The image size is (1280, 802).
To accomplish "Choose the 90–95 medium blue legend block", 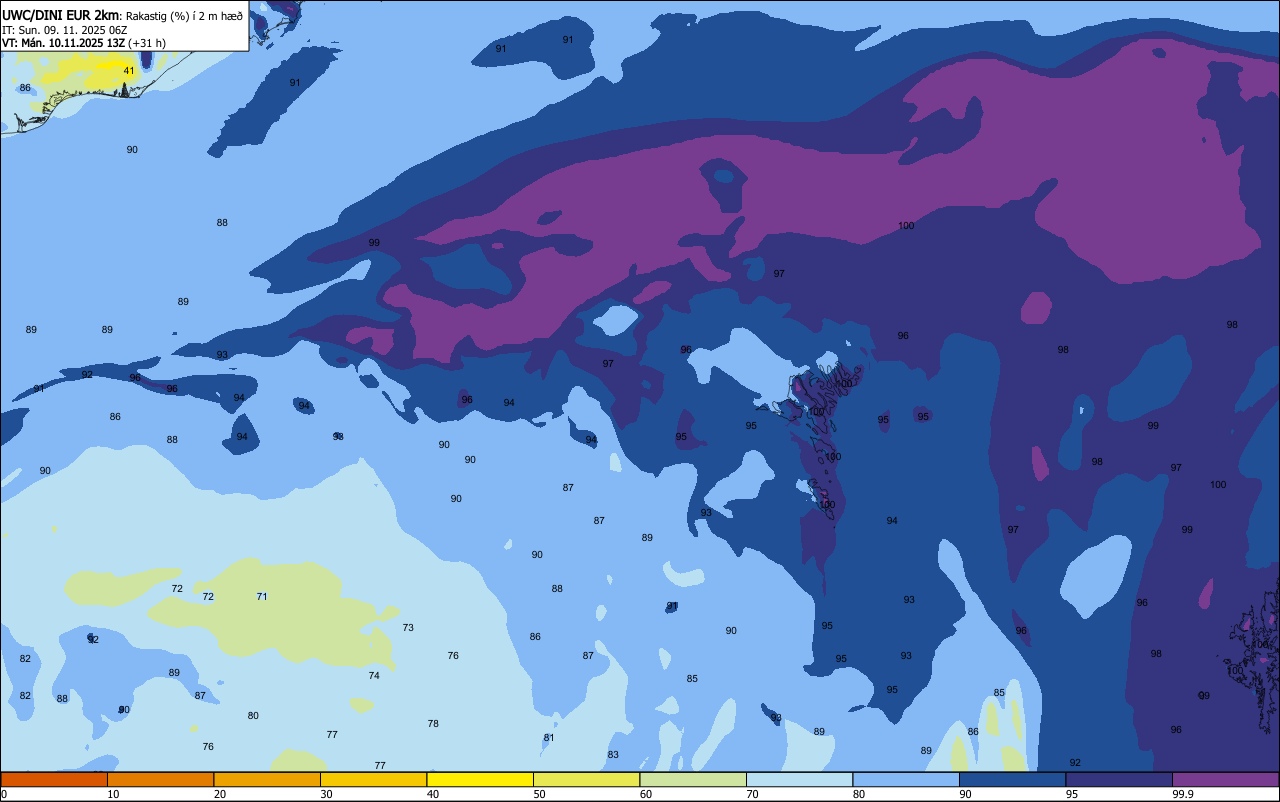I will coord(1012,779).
